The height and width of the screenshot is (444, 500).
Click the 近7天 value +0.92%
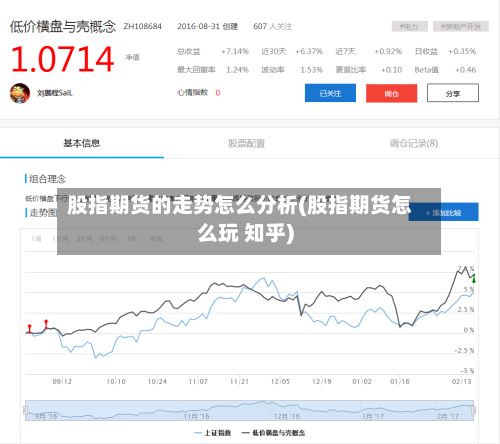coord(388,51)
